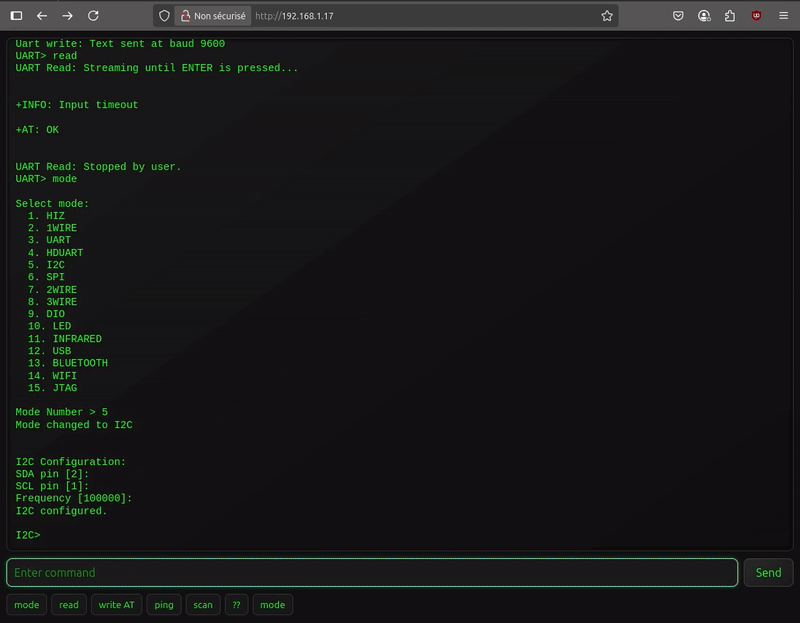Click the Non sécurisé lock warning

coord(212,16)
